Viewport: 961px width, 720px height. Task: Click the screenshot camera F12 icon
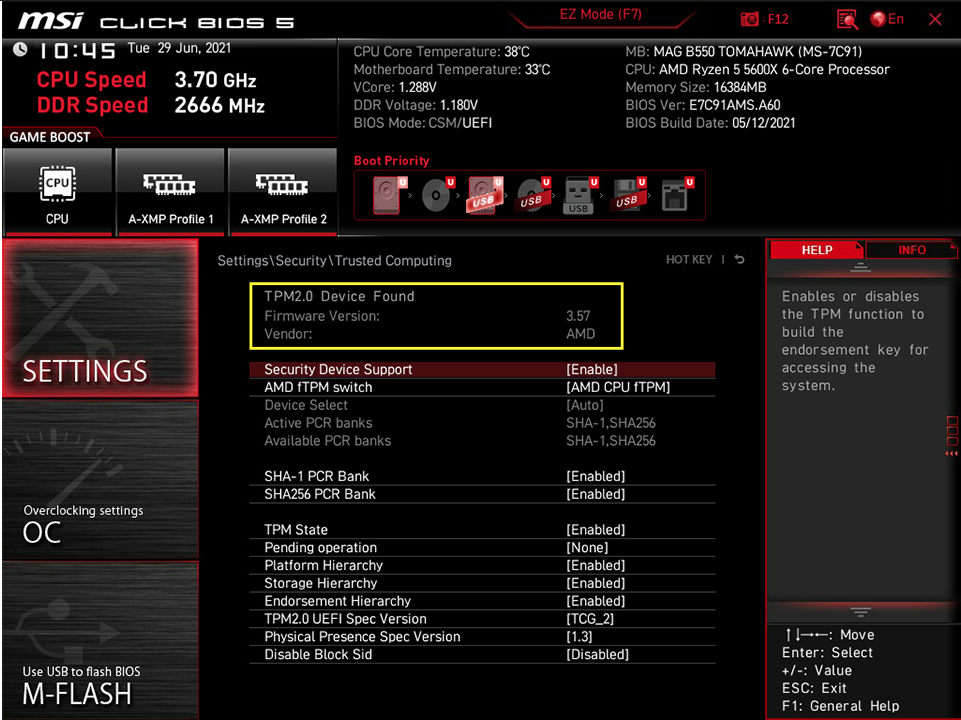(749, 20)
